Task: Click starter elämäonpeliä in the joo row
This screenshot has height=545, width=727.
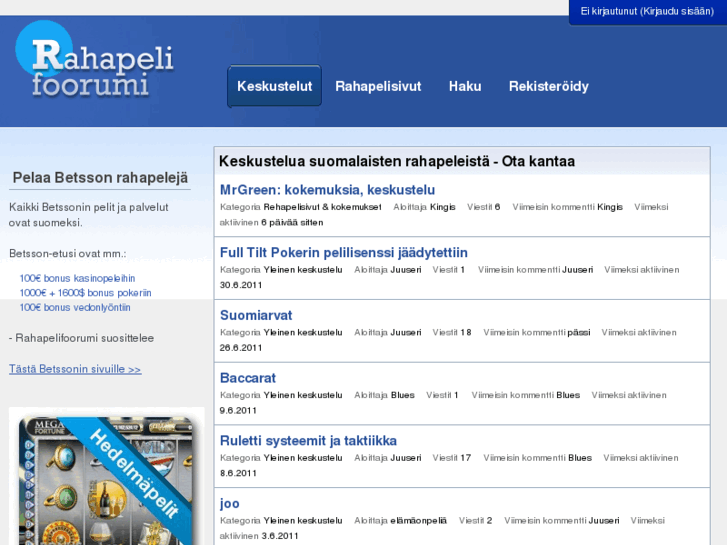Action: click(x=418, y=520)
